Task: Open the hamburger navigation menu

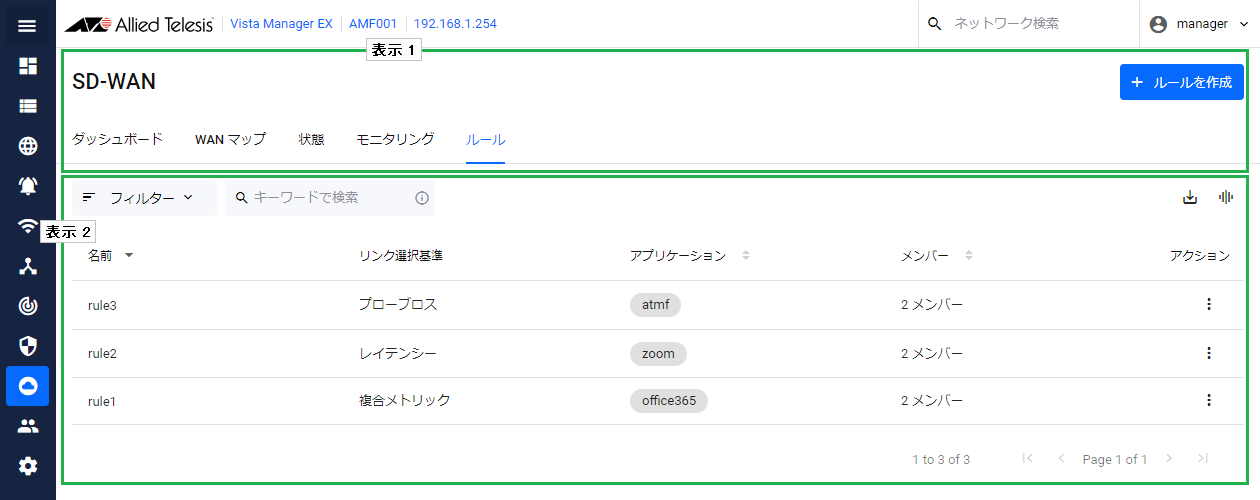Action: [x=27, y=26]
